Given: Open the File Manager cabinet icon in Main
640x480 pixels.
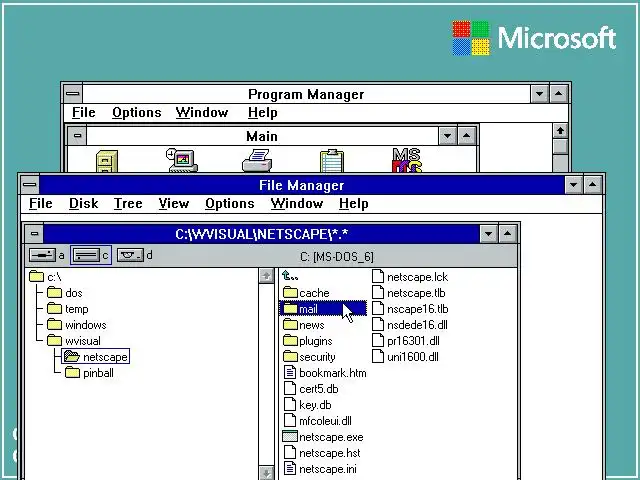Looking at the screenshot, I should coord(107,161).
